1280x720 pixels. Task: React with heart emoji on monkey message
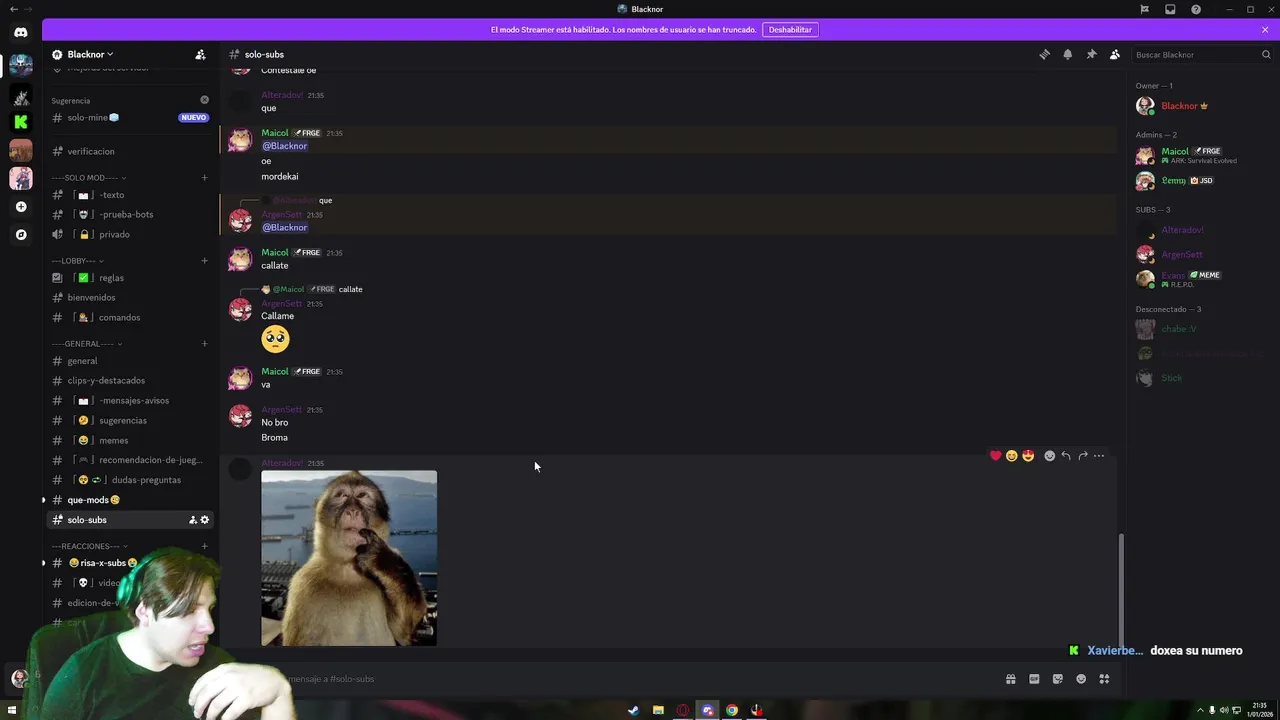[995, 456]
